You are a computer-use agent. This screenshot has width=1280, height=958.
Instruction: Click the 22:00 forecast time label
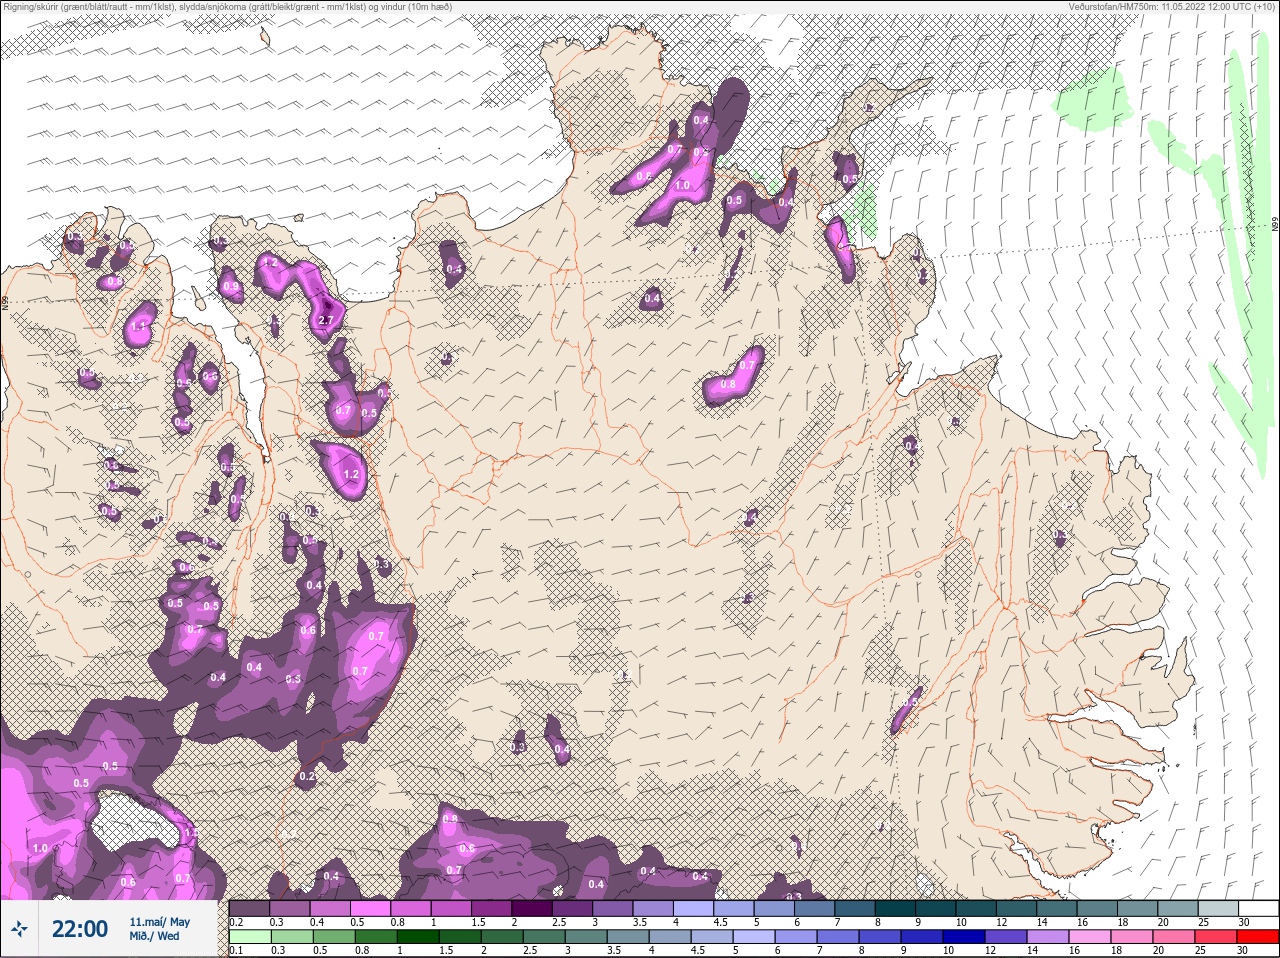80,929
